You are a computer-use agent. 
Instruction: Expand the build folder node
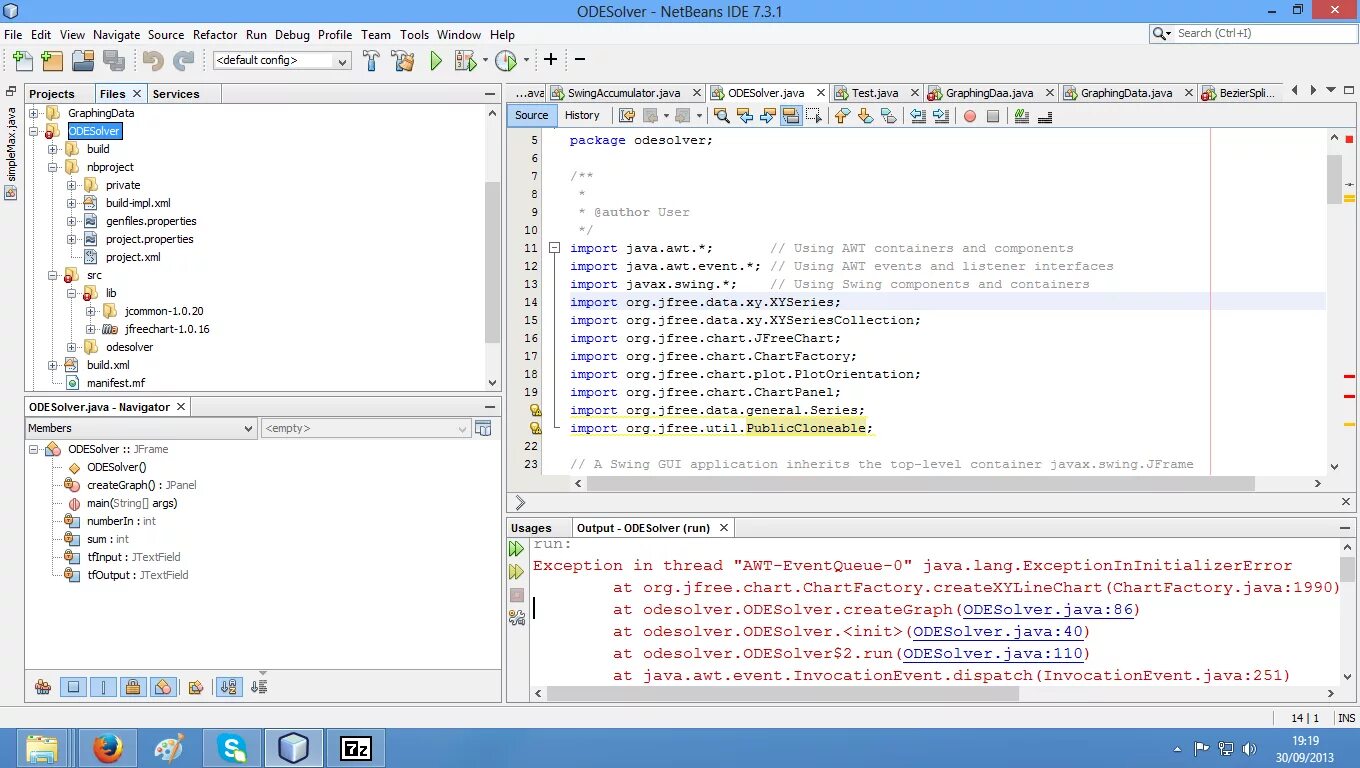tap(53, 149)
